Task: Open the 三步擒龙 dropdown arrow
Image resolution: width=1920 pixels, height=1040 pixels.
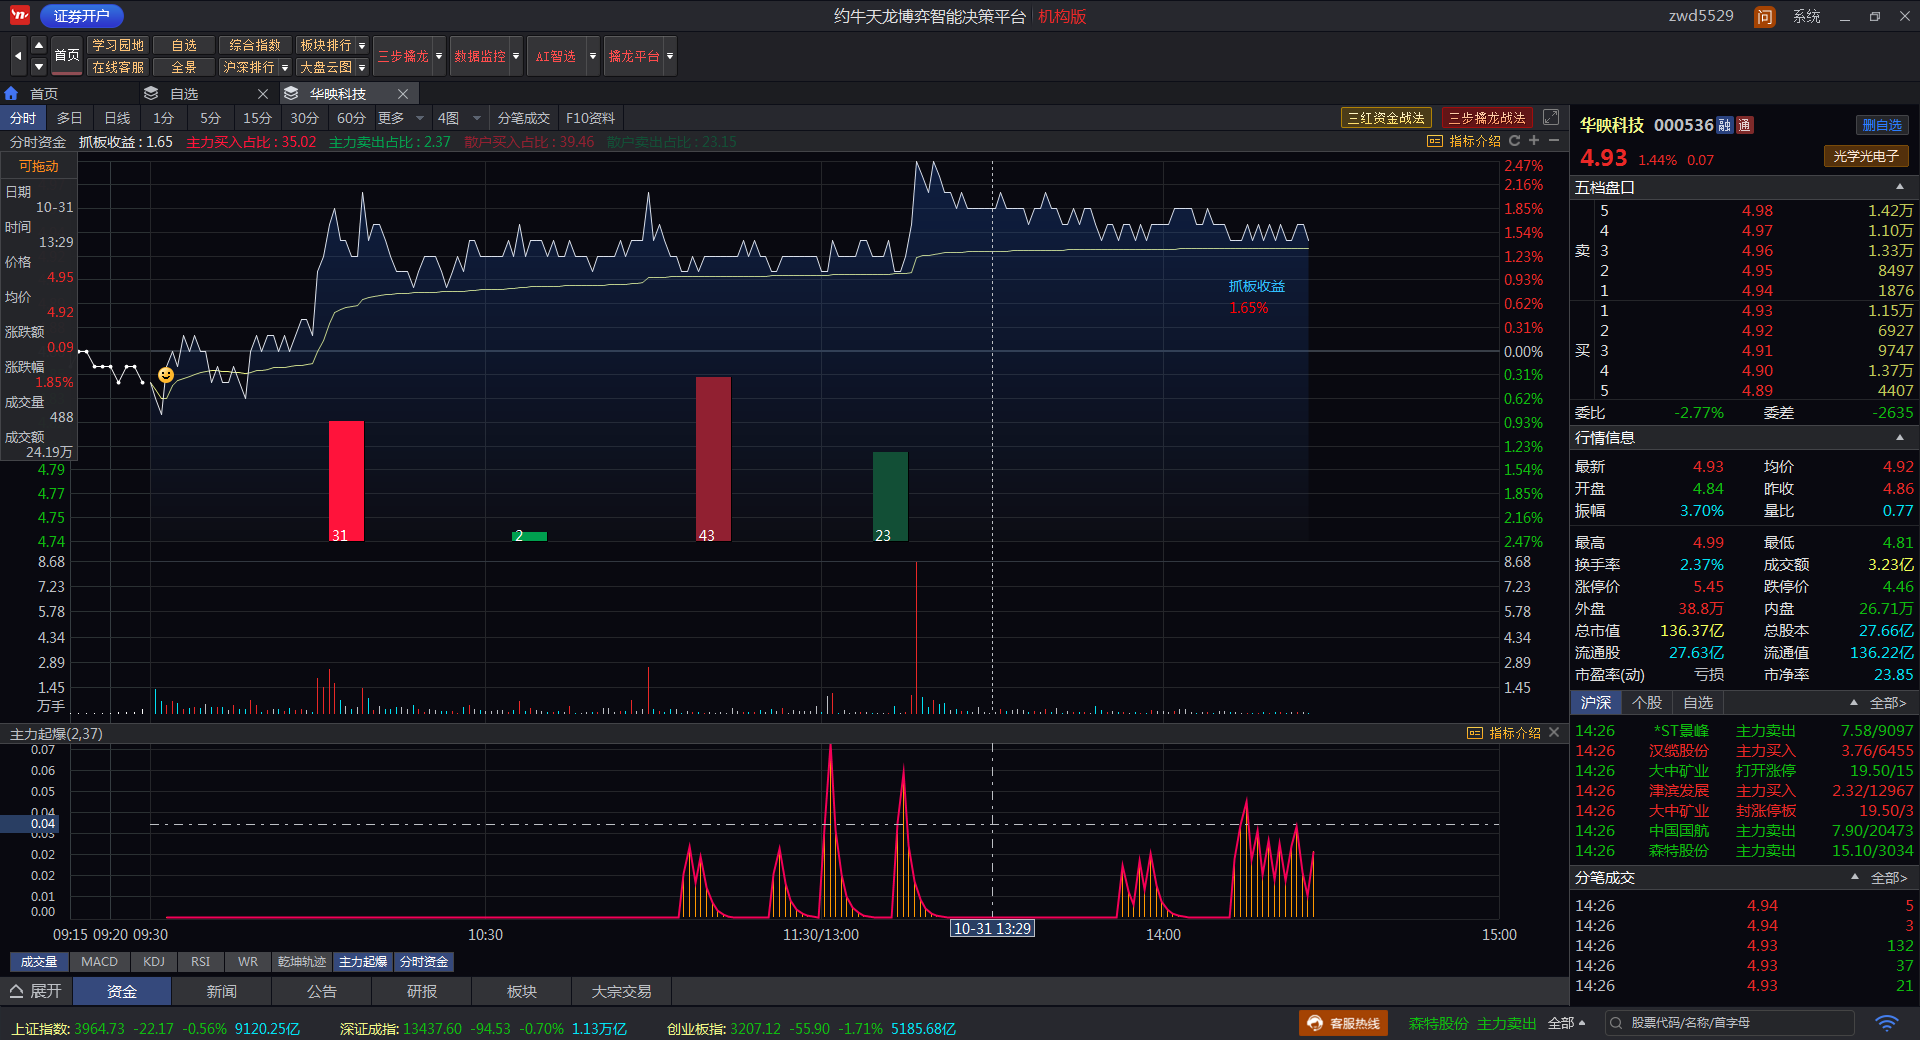Action: (439, 56)
